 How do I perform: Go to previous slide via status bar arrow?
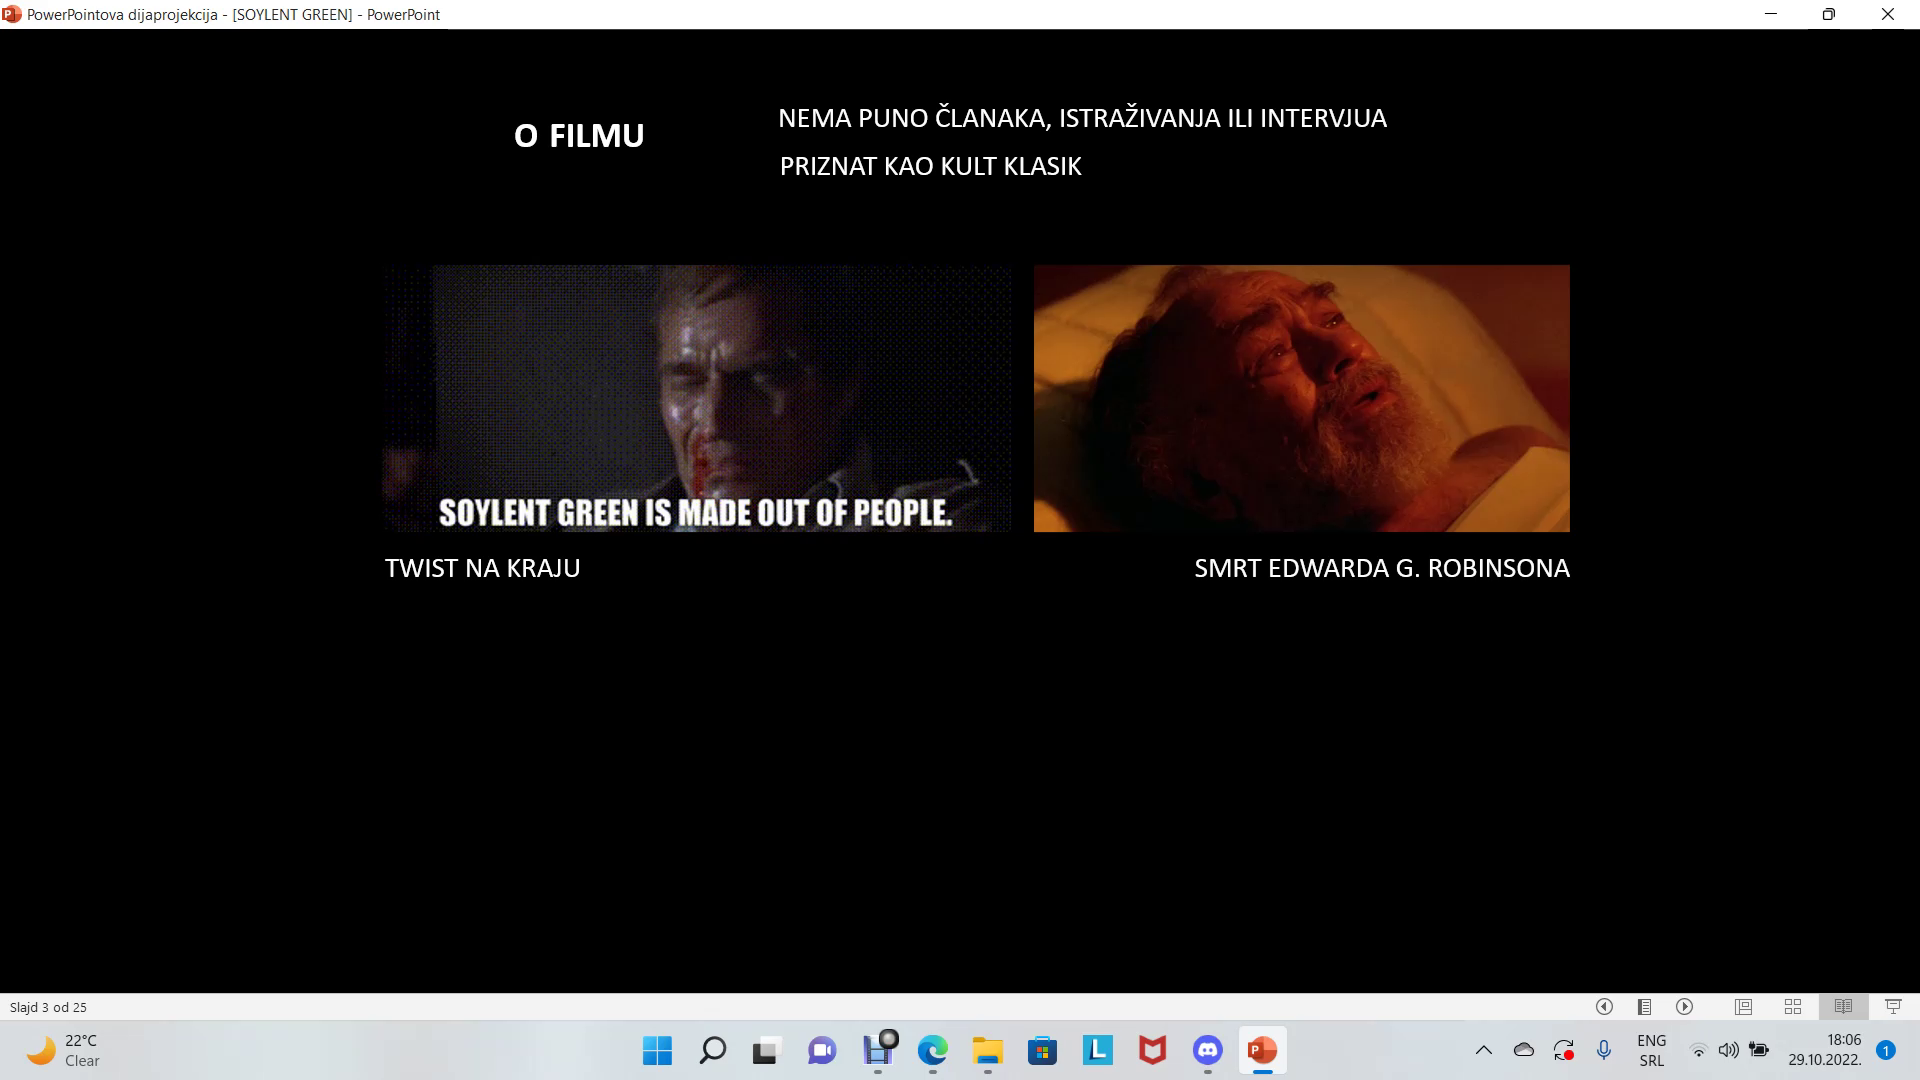click(1604, 1007)
